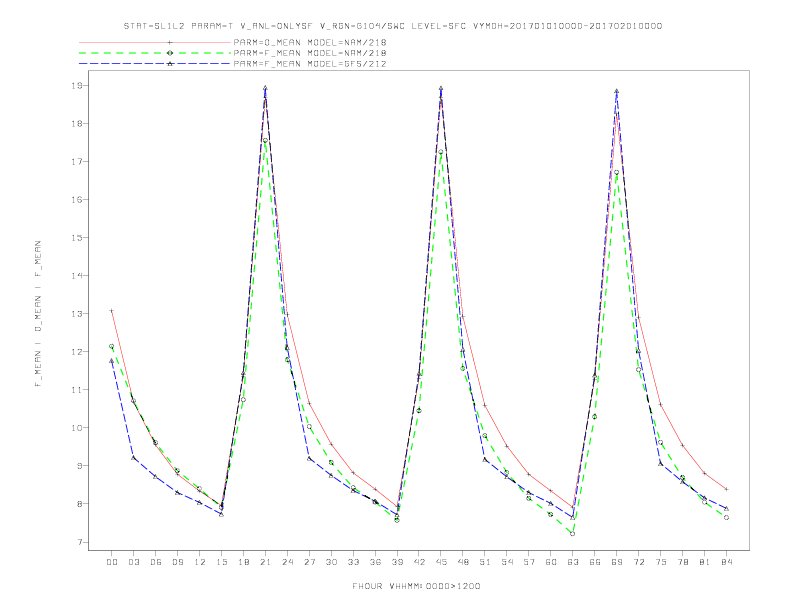Click forecast hour label 36 on x-axis
Screen dimensions: 792x612
pos(375,562)
